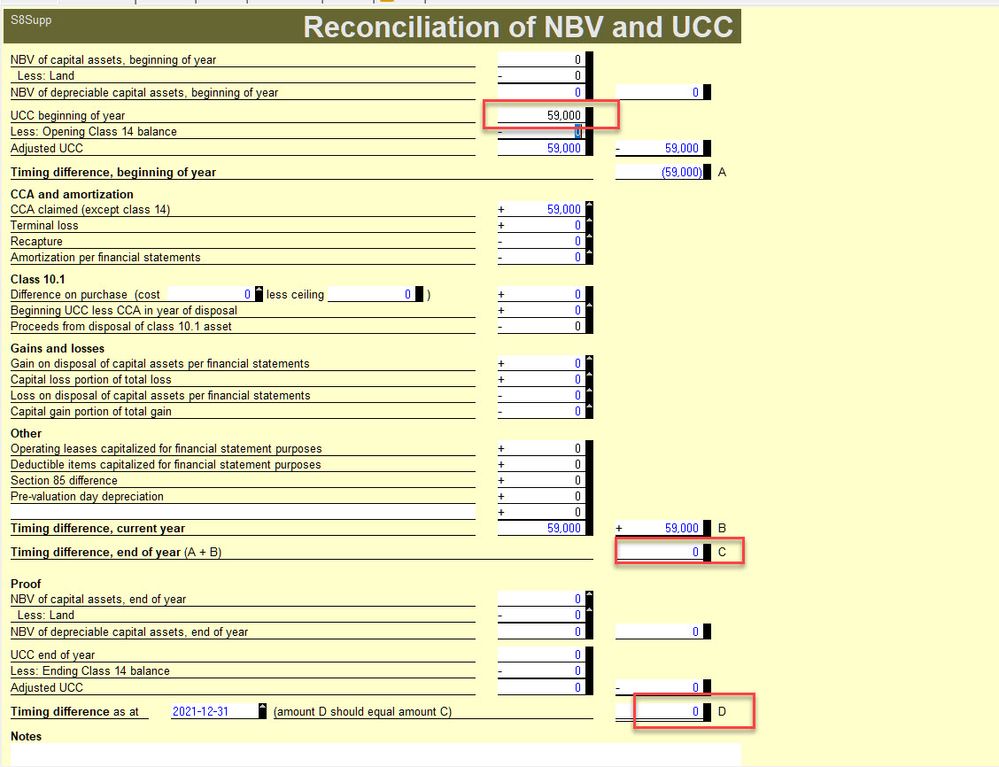Expand arrow beside NBV of capital assets, end of year
999x767 pixels.
pyautogui.click(x=589, y=597)
